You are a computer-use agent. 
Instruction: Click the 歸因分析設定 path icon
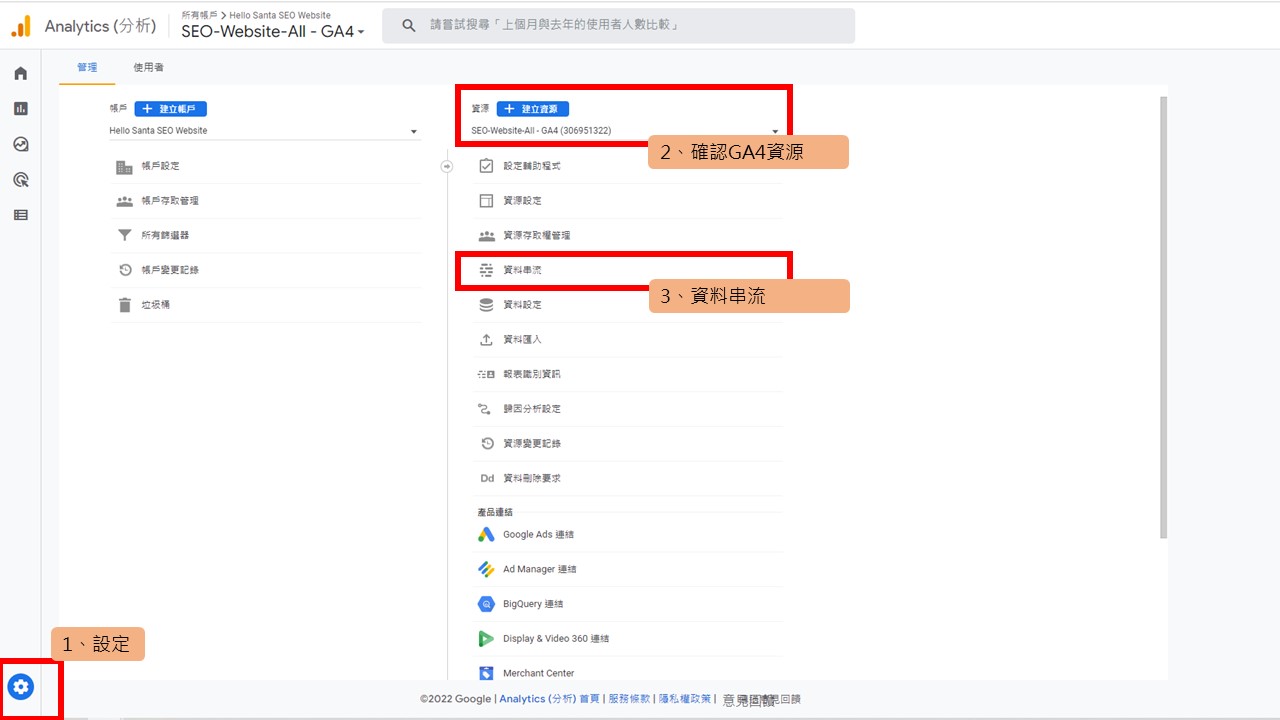[x=486, y=409]
